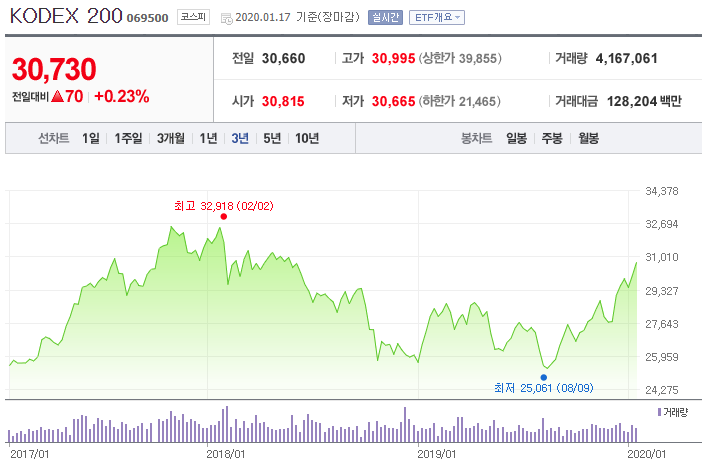Click the 하한가 21,465 text
The height and width of the screenshot is (471, 702).
460,101
